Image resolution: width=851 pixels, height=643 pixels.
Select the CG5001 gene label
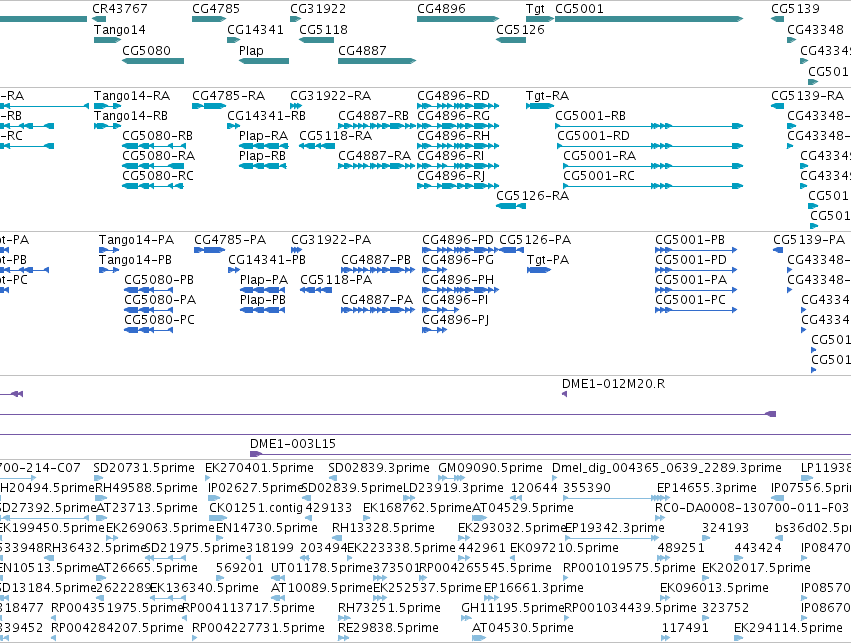pos(579,9)
